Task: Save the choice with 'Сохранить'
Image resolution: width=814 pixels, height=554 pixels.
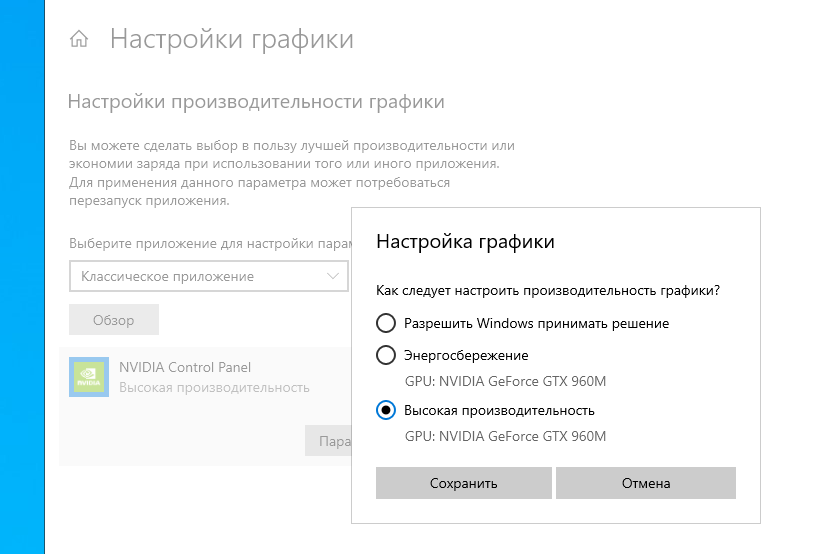Action: 464,483
